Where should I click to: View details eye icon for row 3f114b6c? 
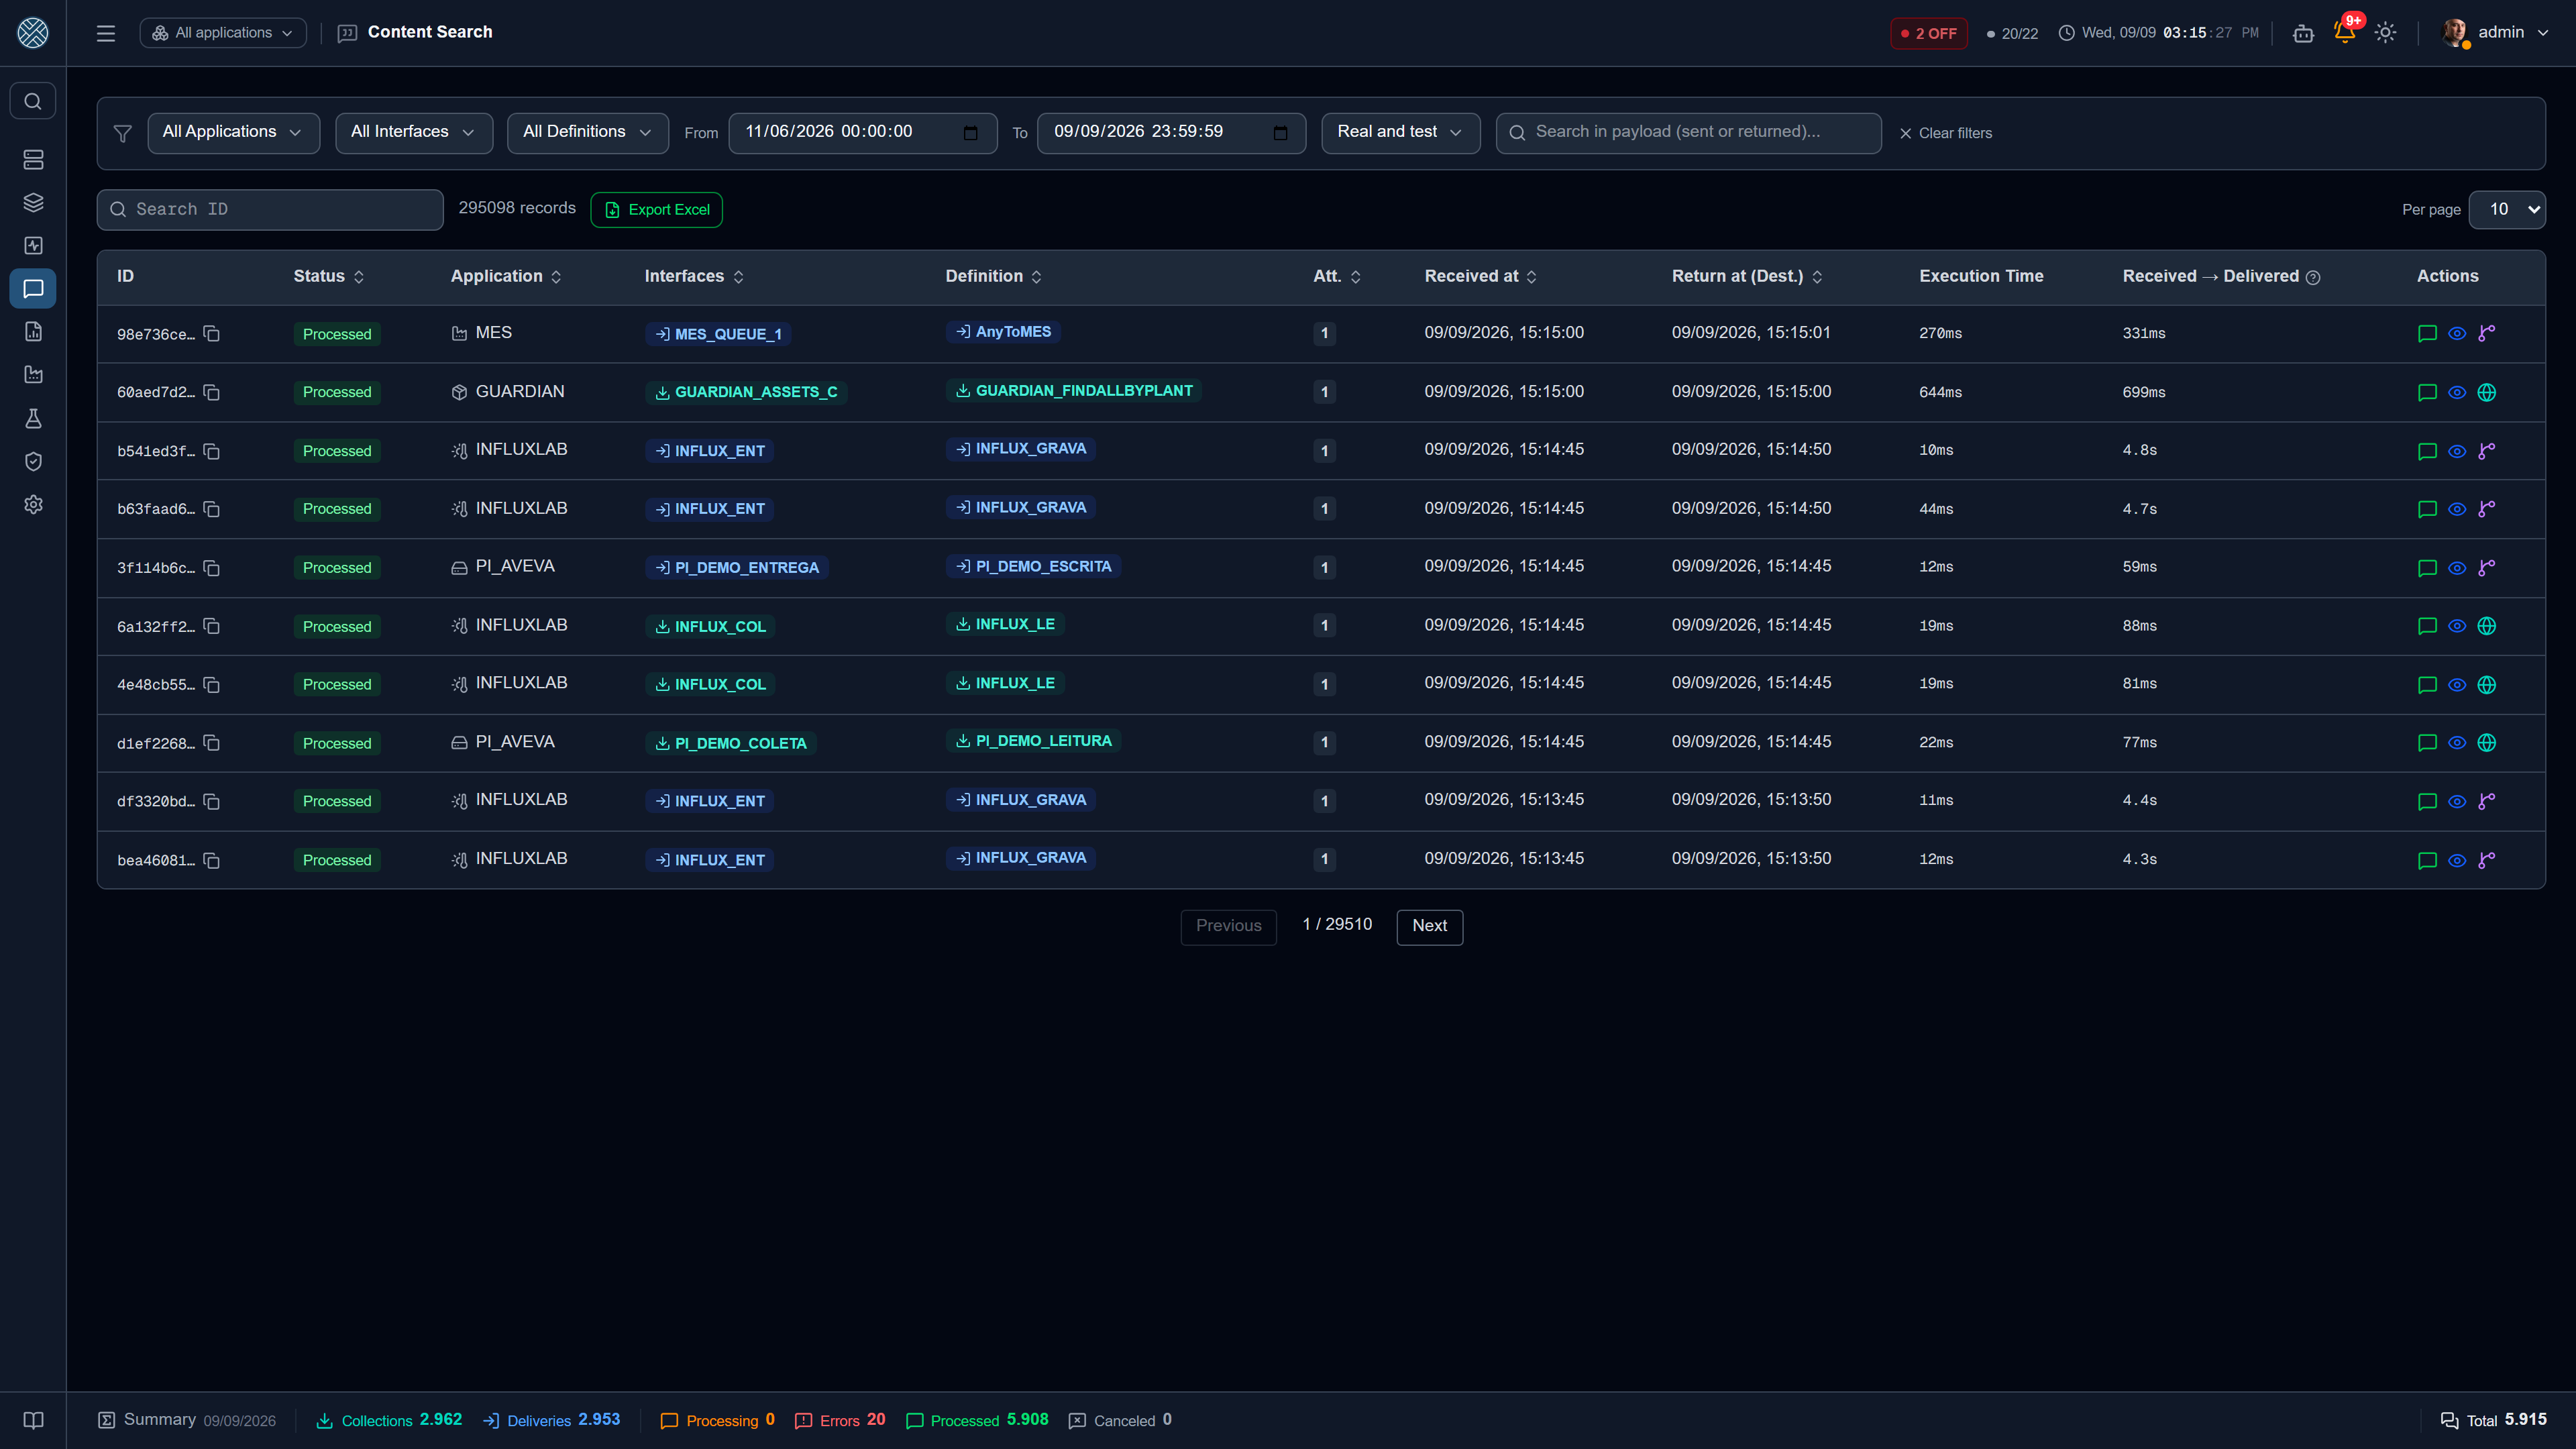coord(2457,568)
